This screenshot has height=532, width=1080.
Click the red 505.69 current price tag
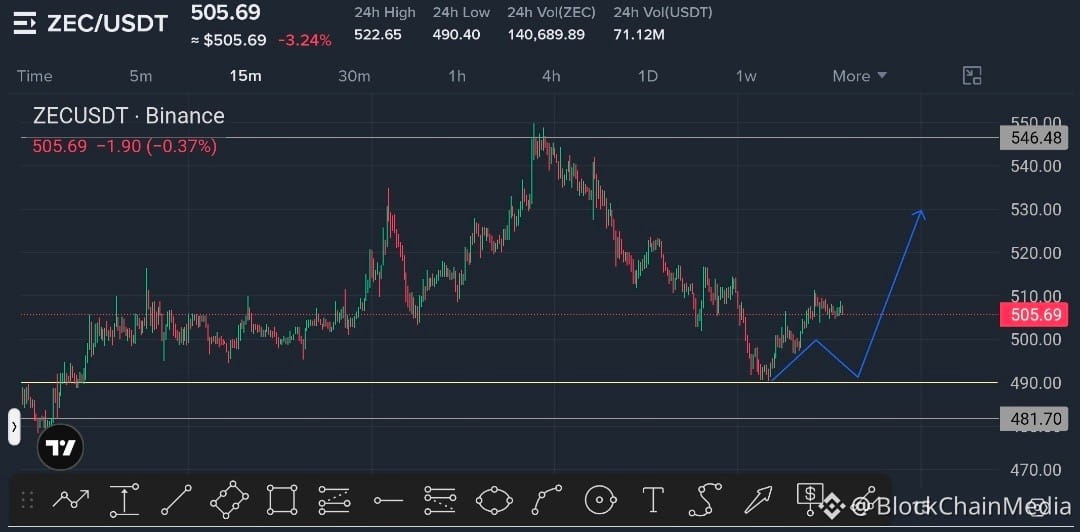pyautogui.click(x=1035, y=314)
